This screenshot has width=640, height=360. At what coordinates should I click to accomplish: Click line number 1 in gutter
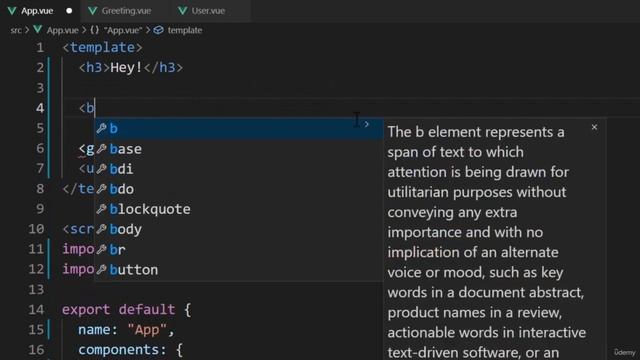tap(40, 48)
